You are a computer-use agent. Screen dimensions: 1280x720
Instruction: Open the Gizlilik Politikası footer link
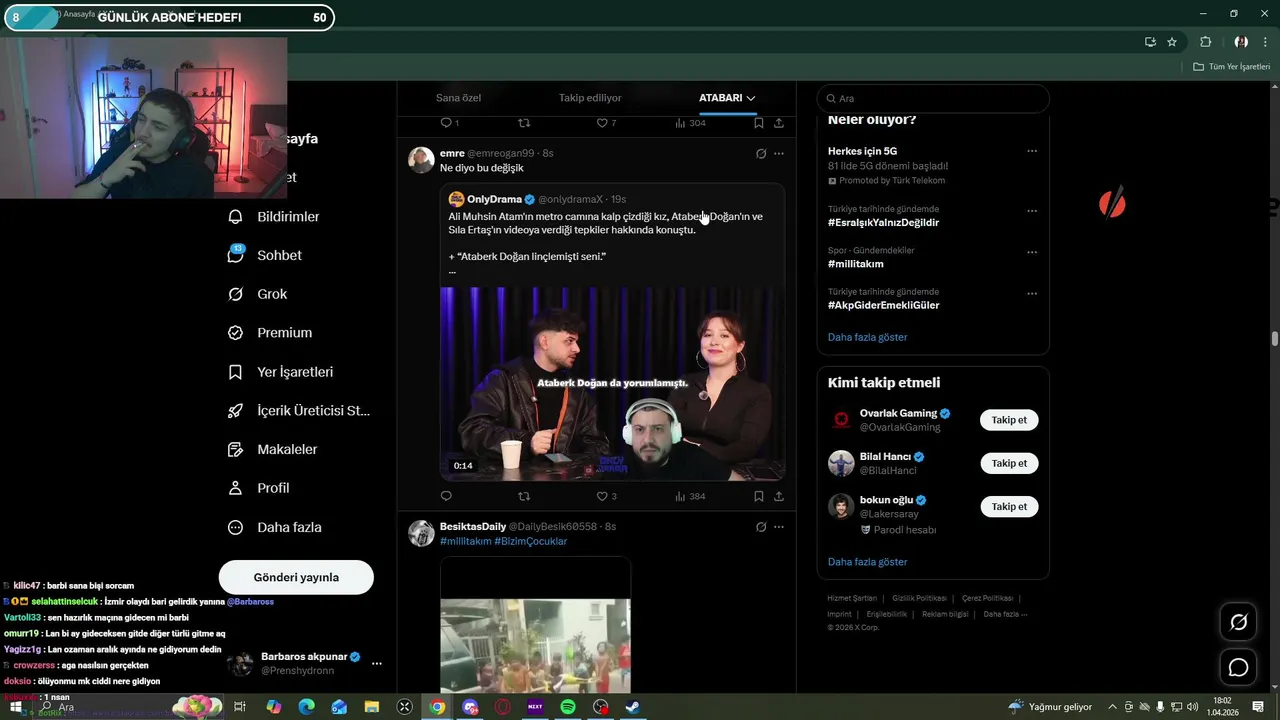[x=919, y=598]
